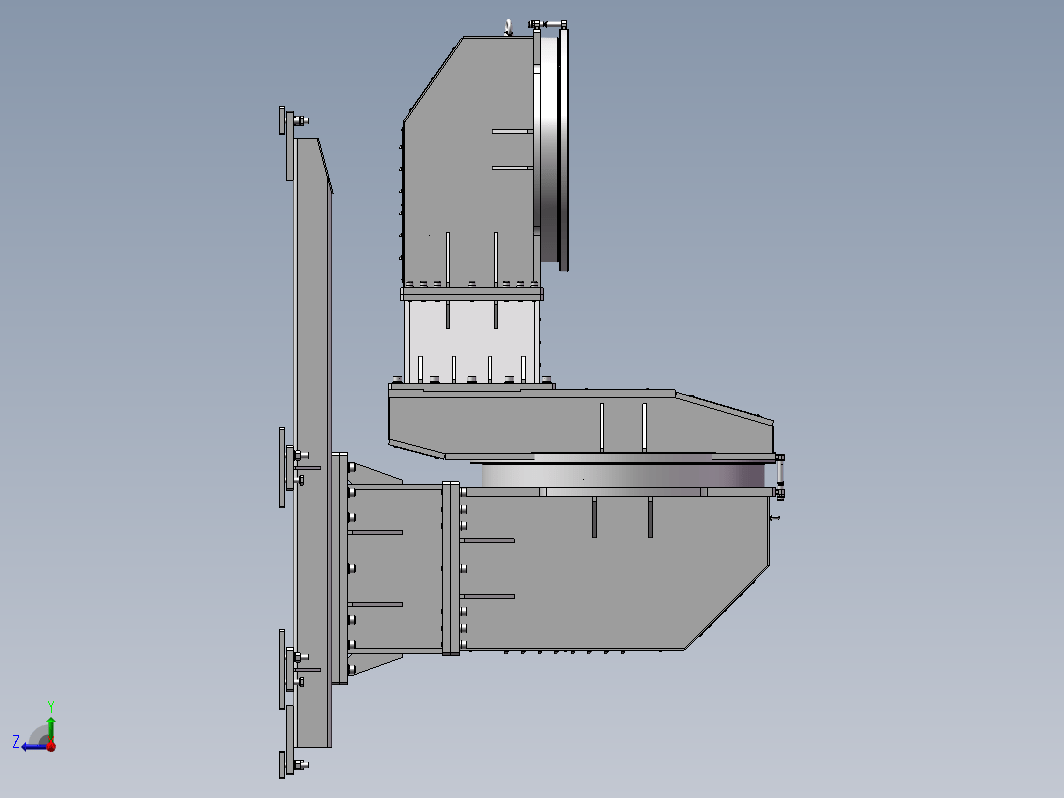1064x798 pixels.
Task: Select the lower housing body with the chamfered corner
Action: (x=614, y=572)
